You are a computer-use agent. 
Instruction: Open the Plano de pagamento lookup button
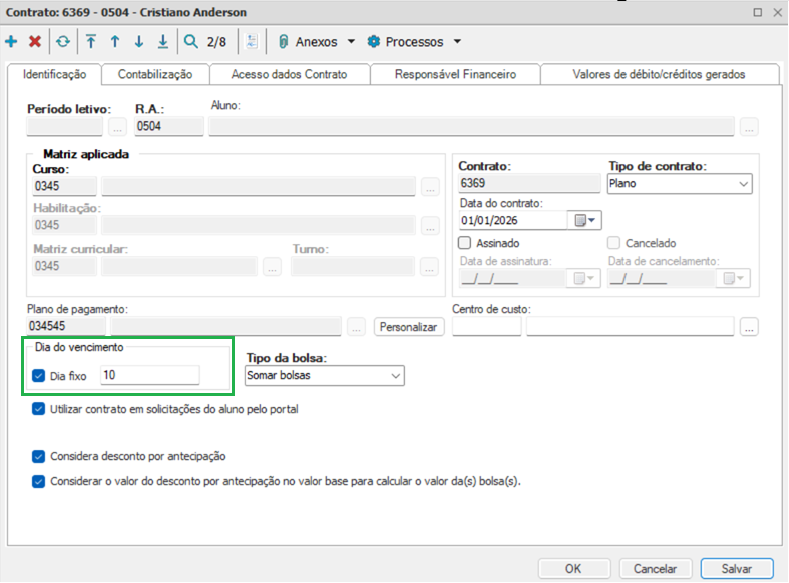click(356, 327)
